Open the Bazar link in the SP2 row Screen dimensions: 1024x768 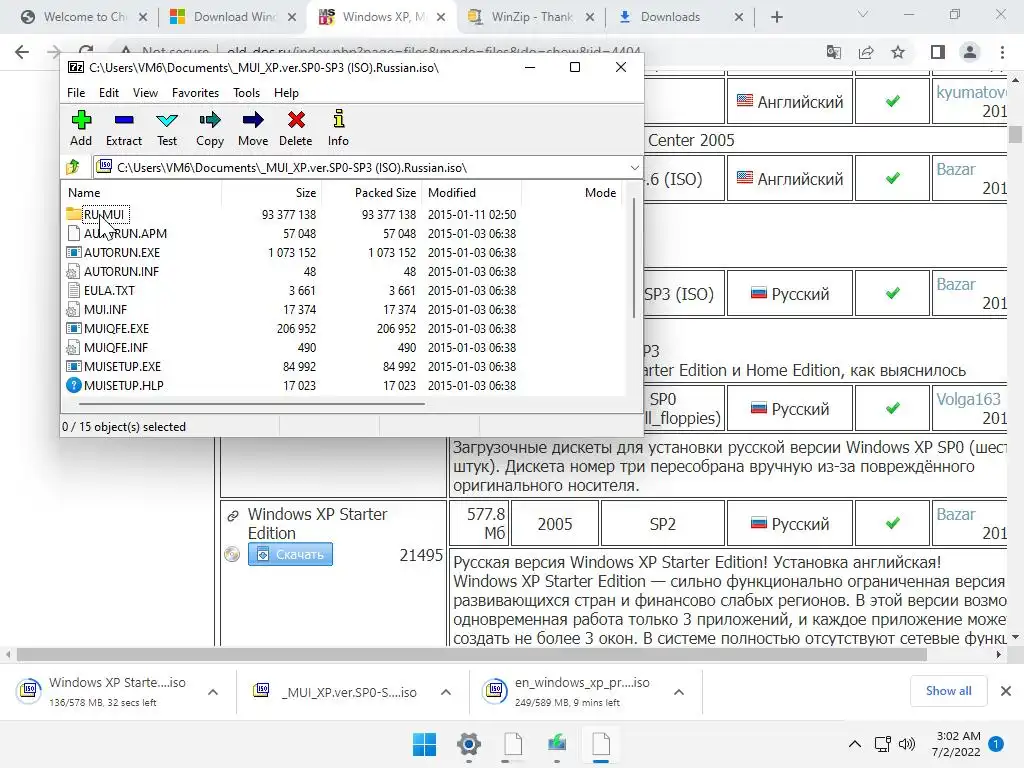[x=955, y=514]
